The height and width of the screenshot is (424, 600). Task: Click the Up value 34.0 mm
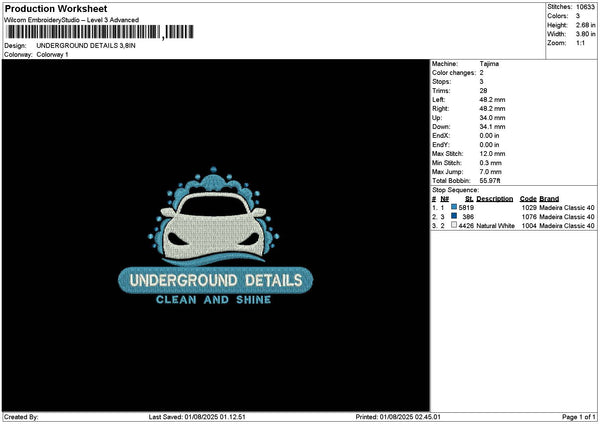tap(492, 118)
